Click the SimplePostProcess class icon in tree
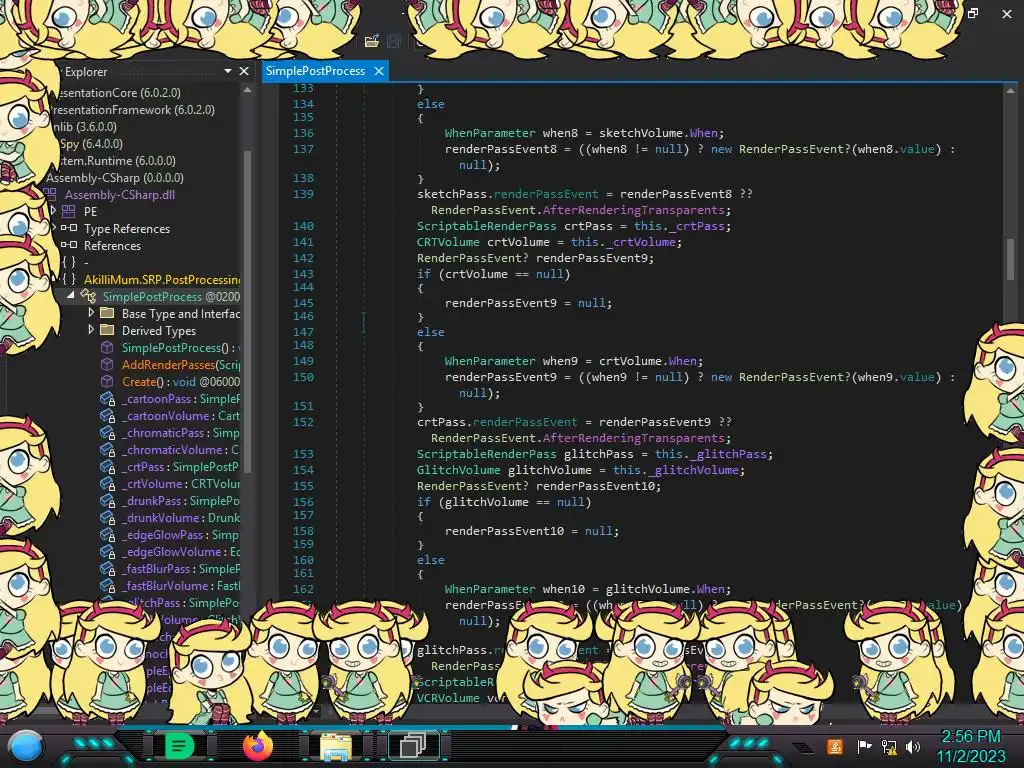The height and width of the screenshot is (768, 1024). tap(88, 296)
